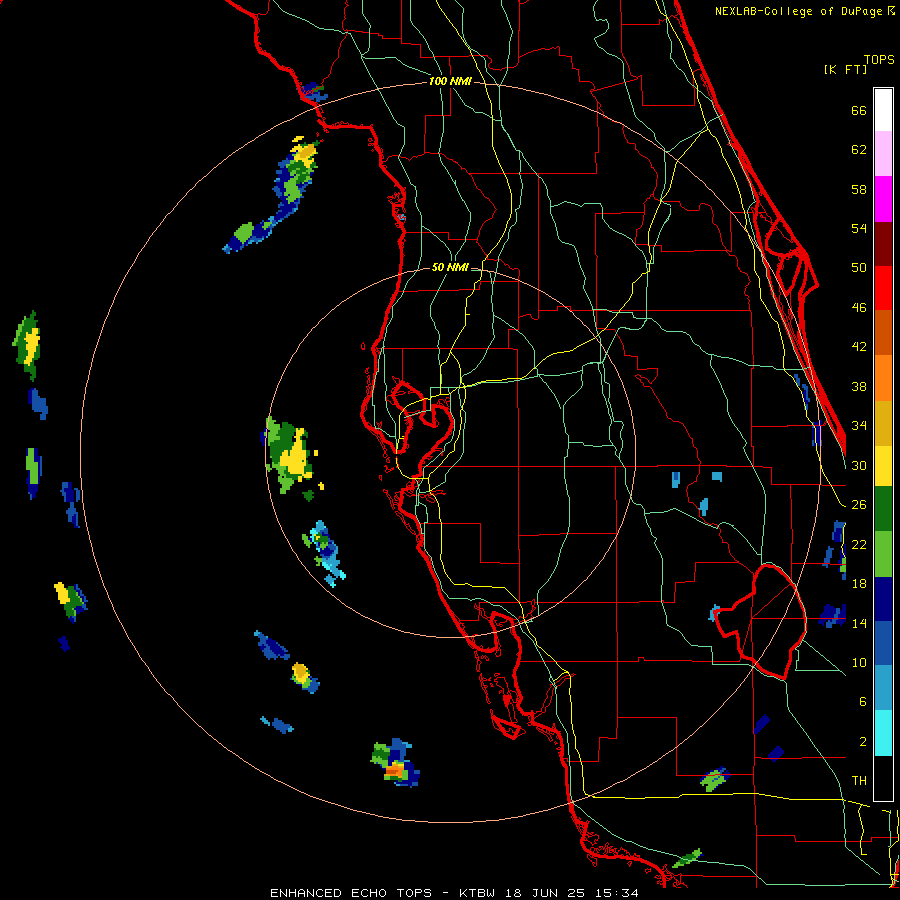Pick the cyan legend color band
The image size is (900, 900).
[883, 733]
